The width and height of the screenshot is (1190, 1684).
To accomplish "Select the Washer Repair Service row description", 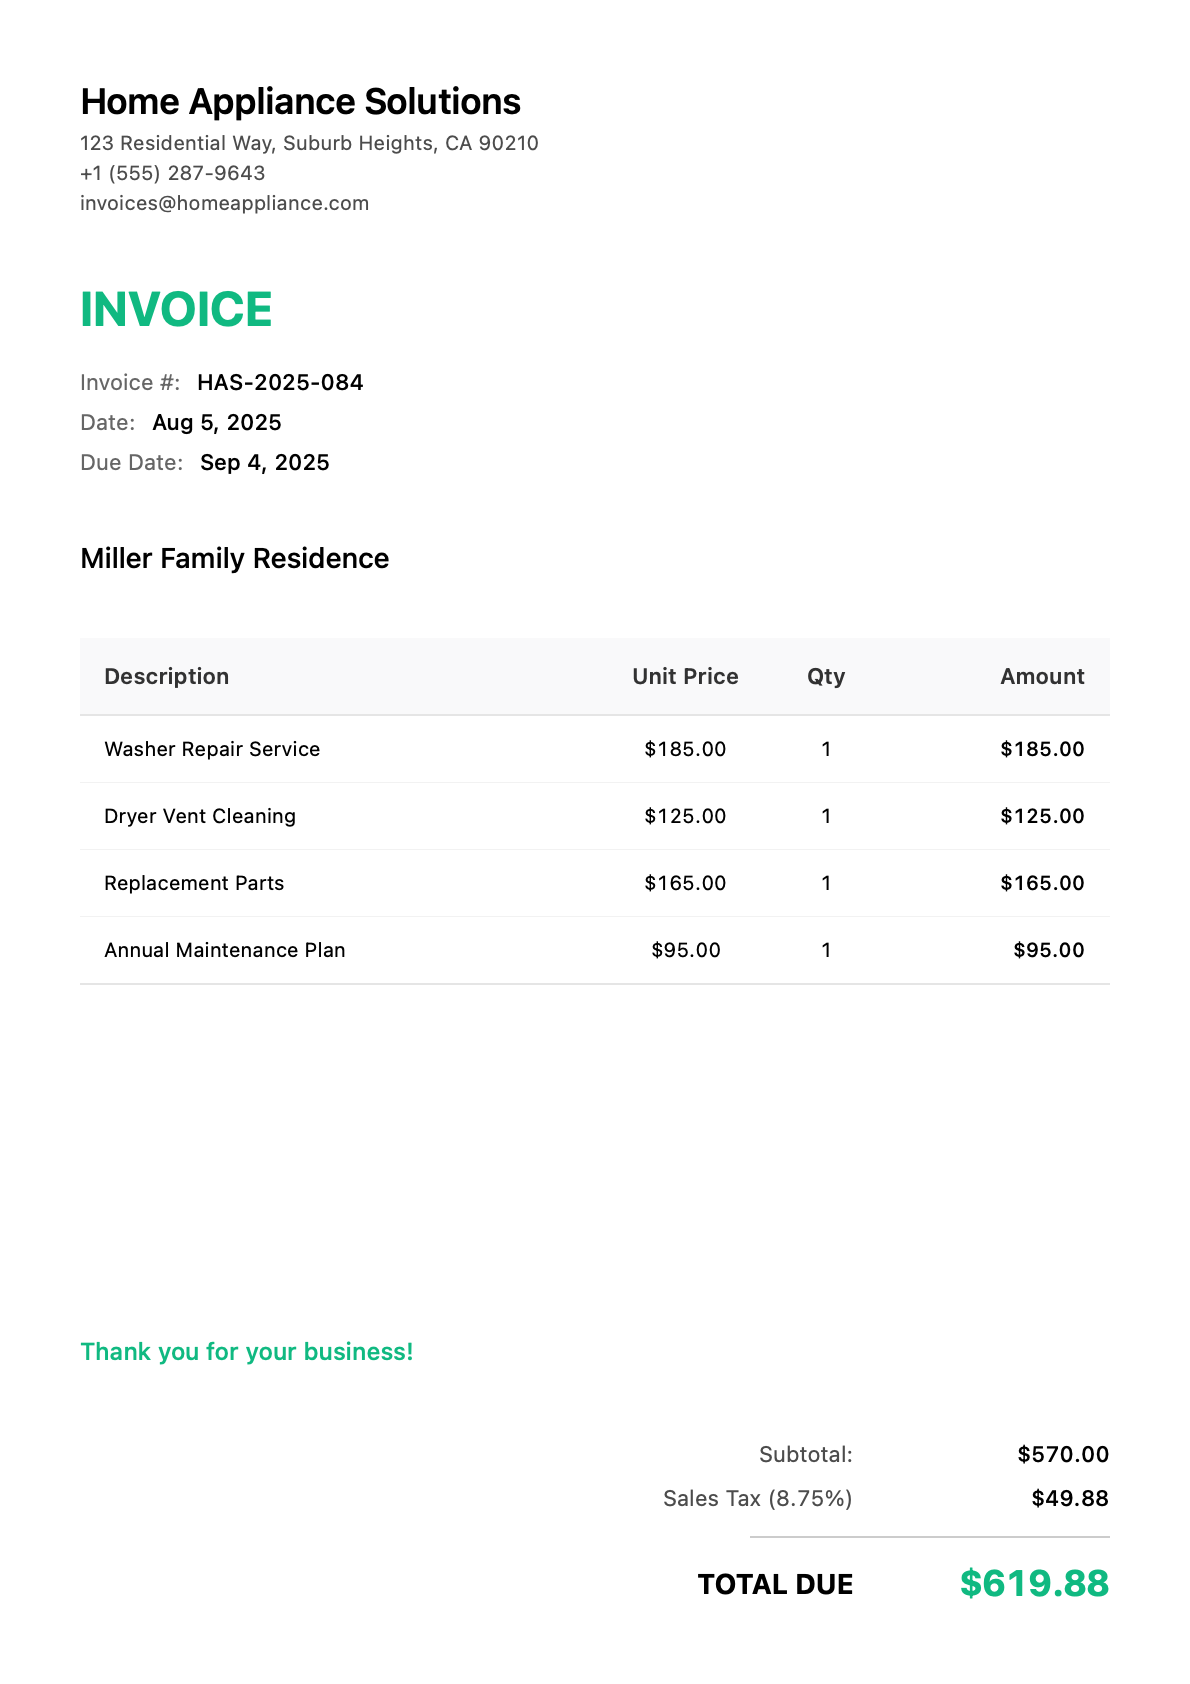I will [x=212, y=749].
